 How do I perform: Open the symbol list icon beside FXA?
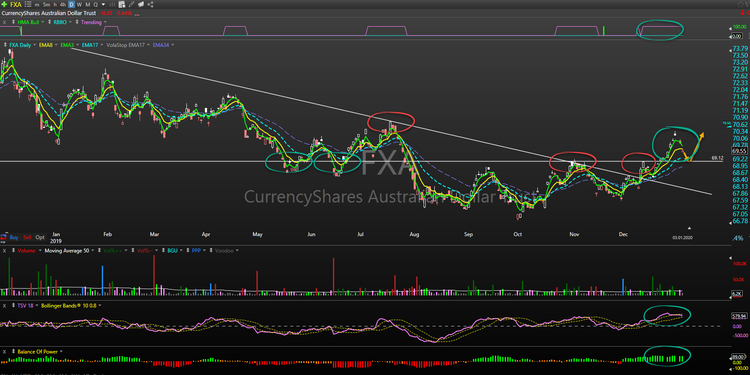tap(28, 4)
